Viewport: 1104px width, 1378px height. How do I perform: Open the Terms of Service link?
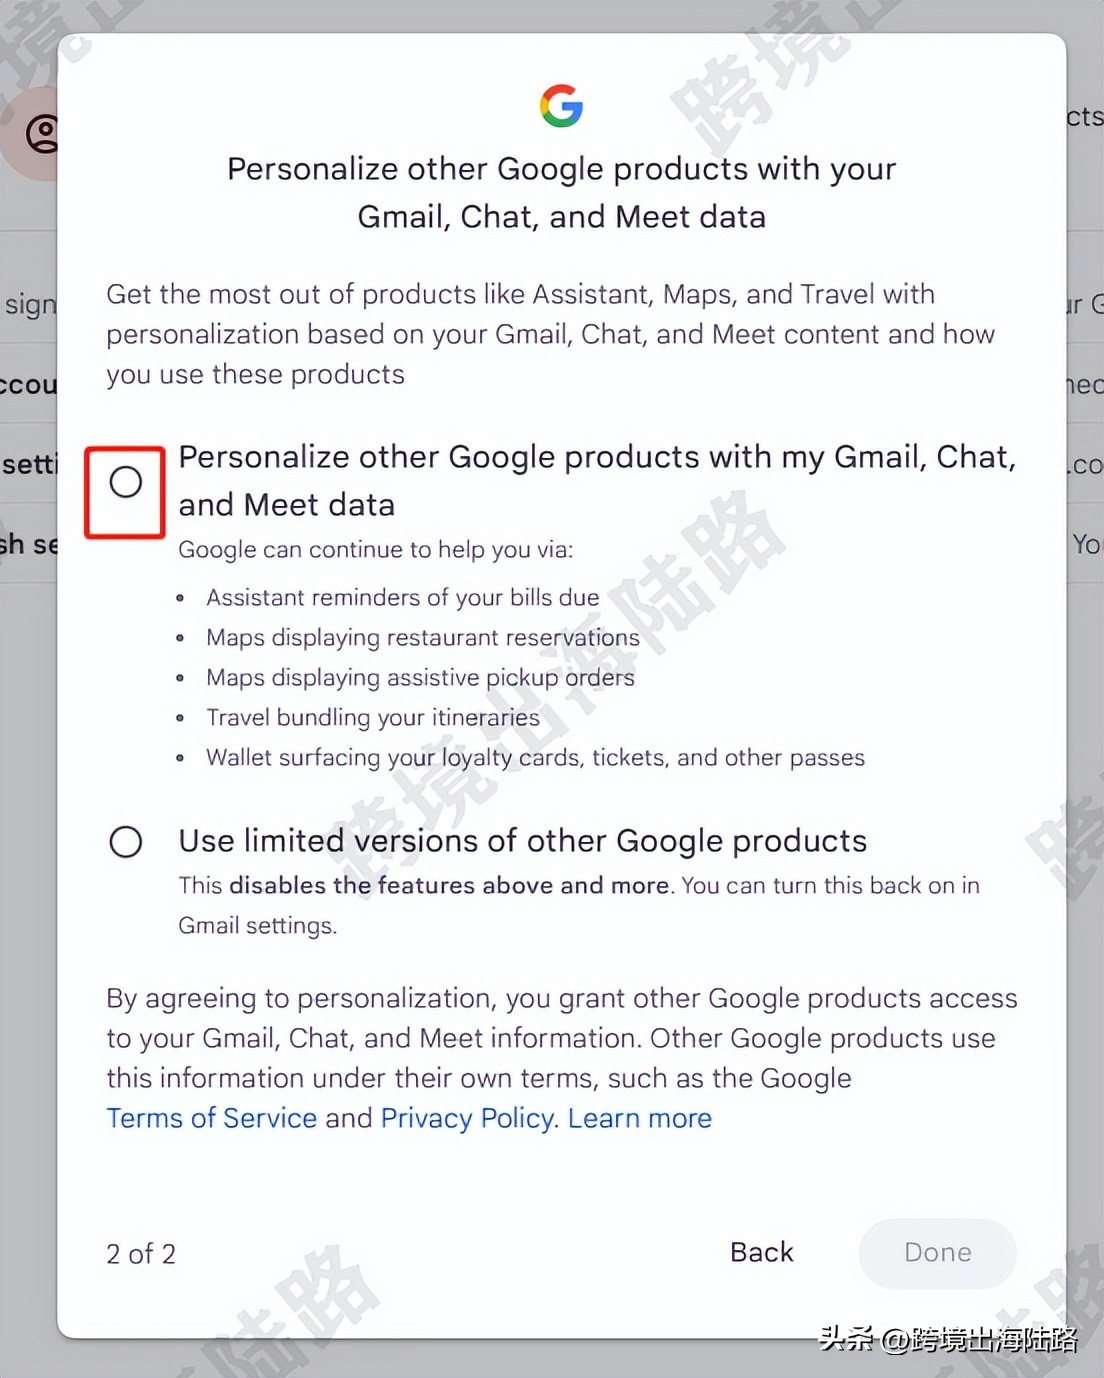tap(211, 1117)
